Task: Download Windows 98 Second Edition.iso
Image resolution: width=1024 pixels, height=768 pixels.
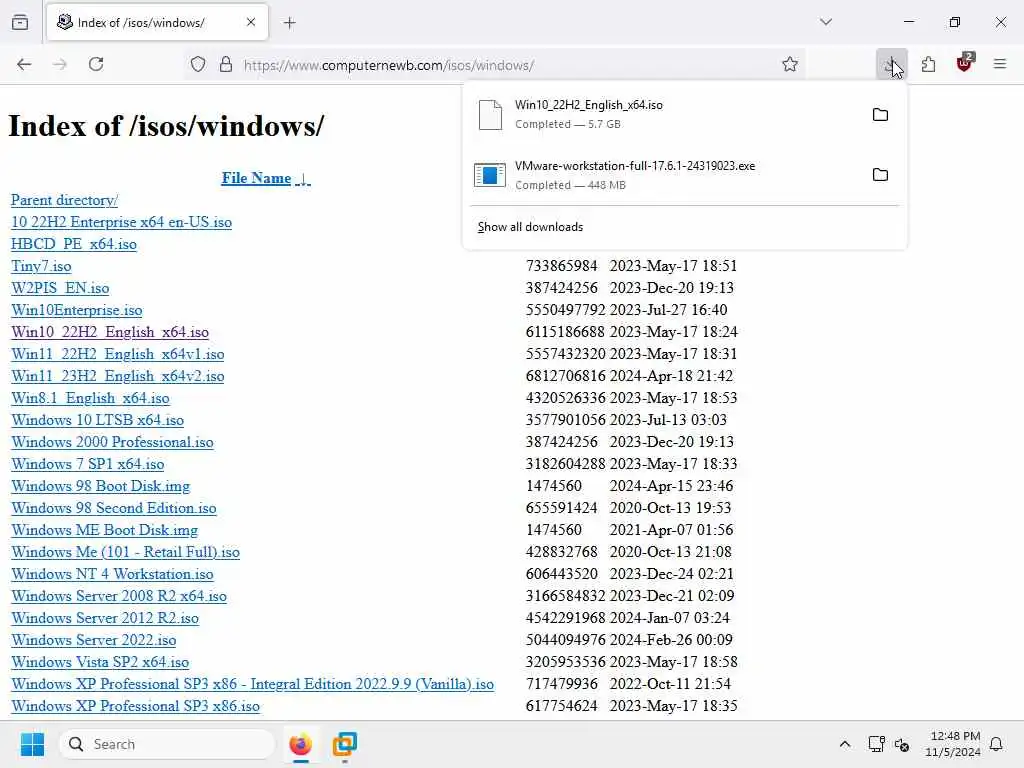Action: point(114,508)
